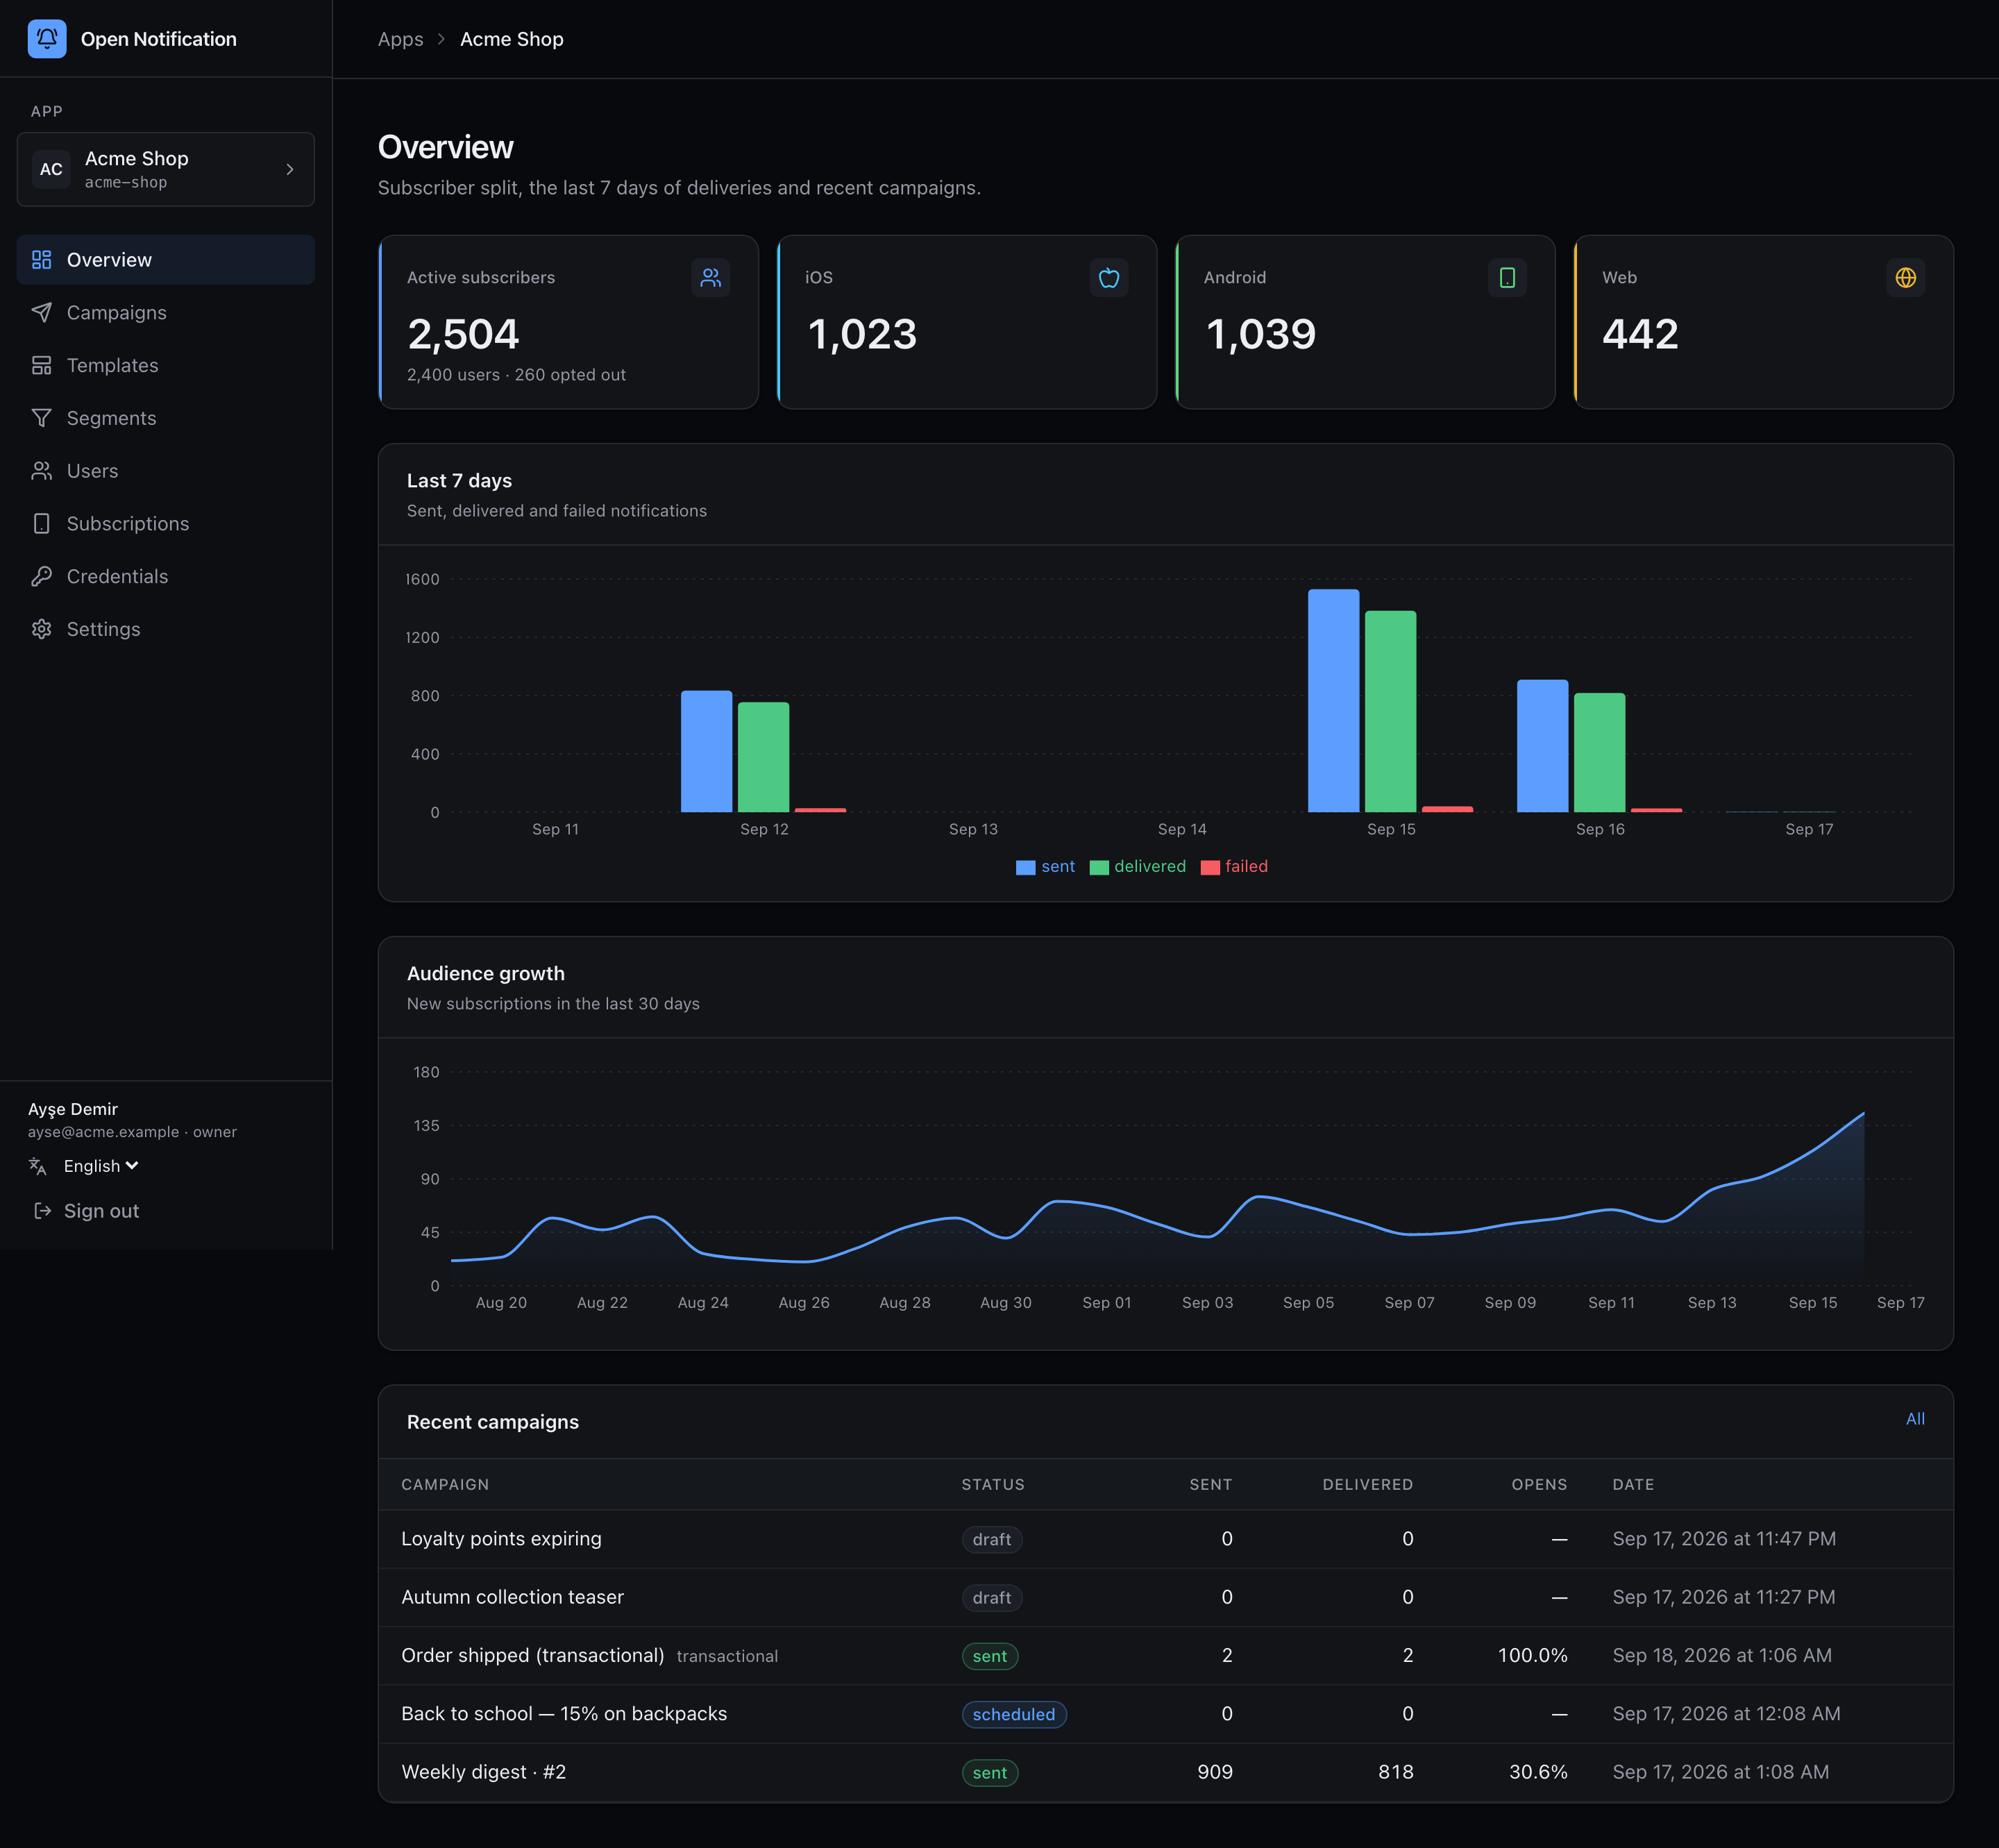1999x1848 pixels.
Task: Open Templates from the sidebar
Action: point(166,366)
